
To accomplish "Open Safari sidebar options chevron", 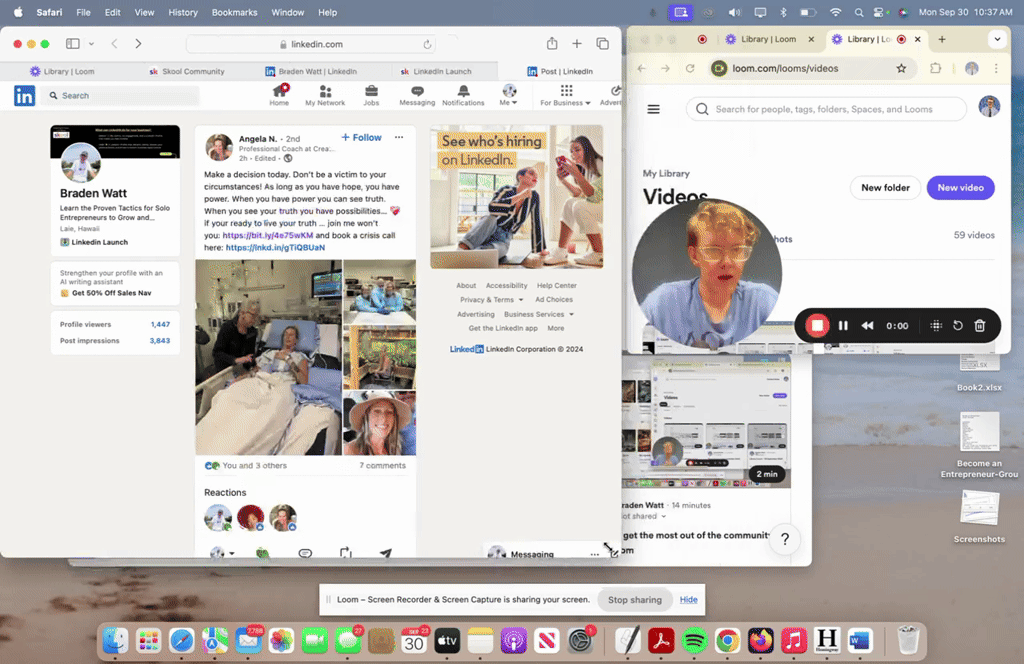I will [x=91, y=44].
